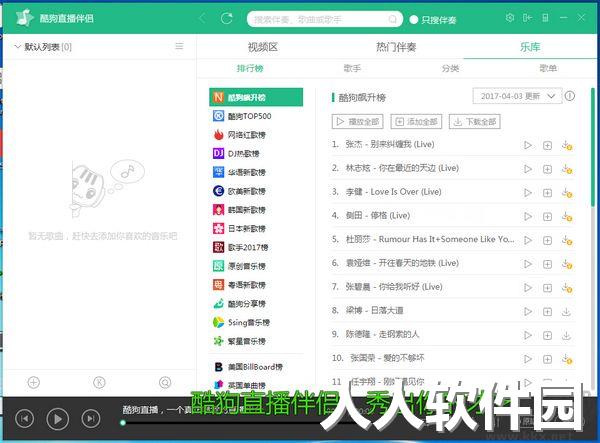
Task: Download song 8 梁博 日落大道
Action: click(x=566, y=312)
